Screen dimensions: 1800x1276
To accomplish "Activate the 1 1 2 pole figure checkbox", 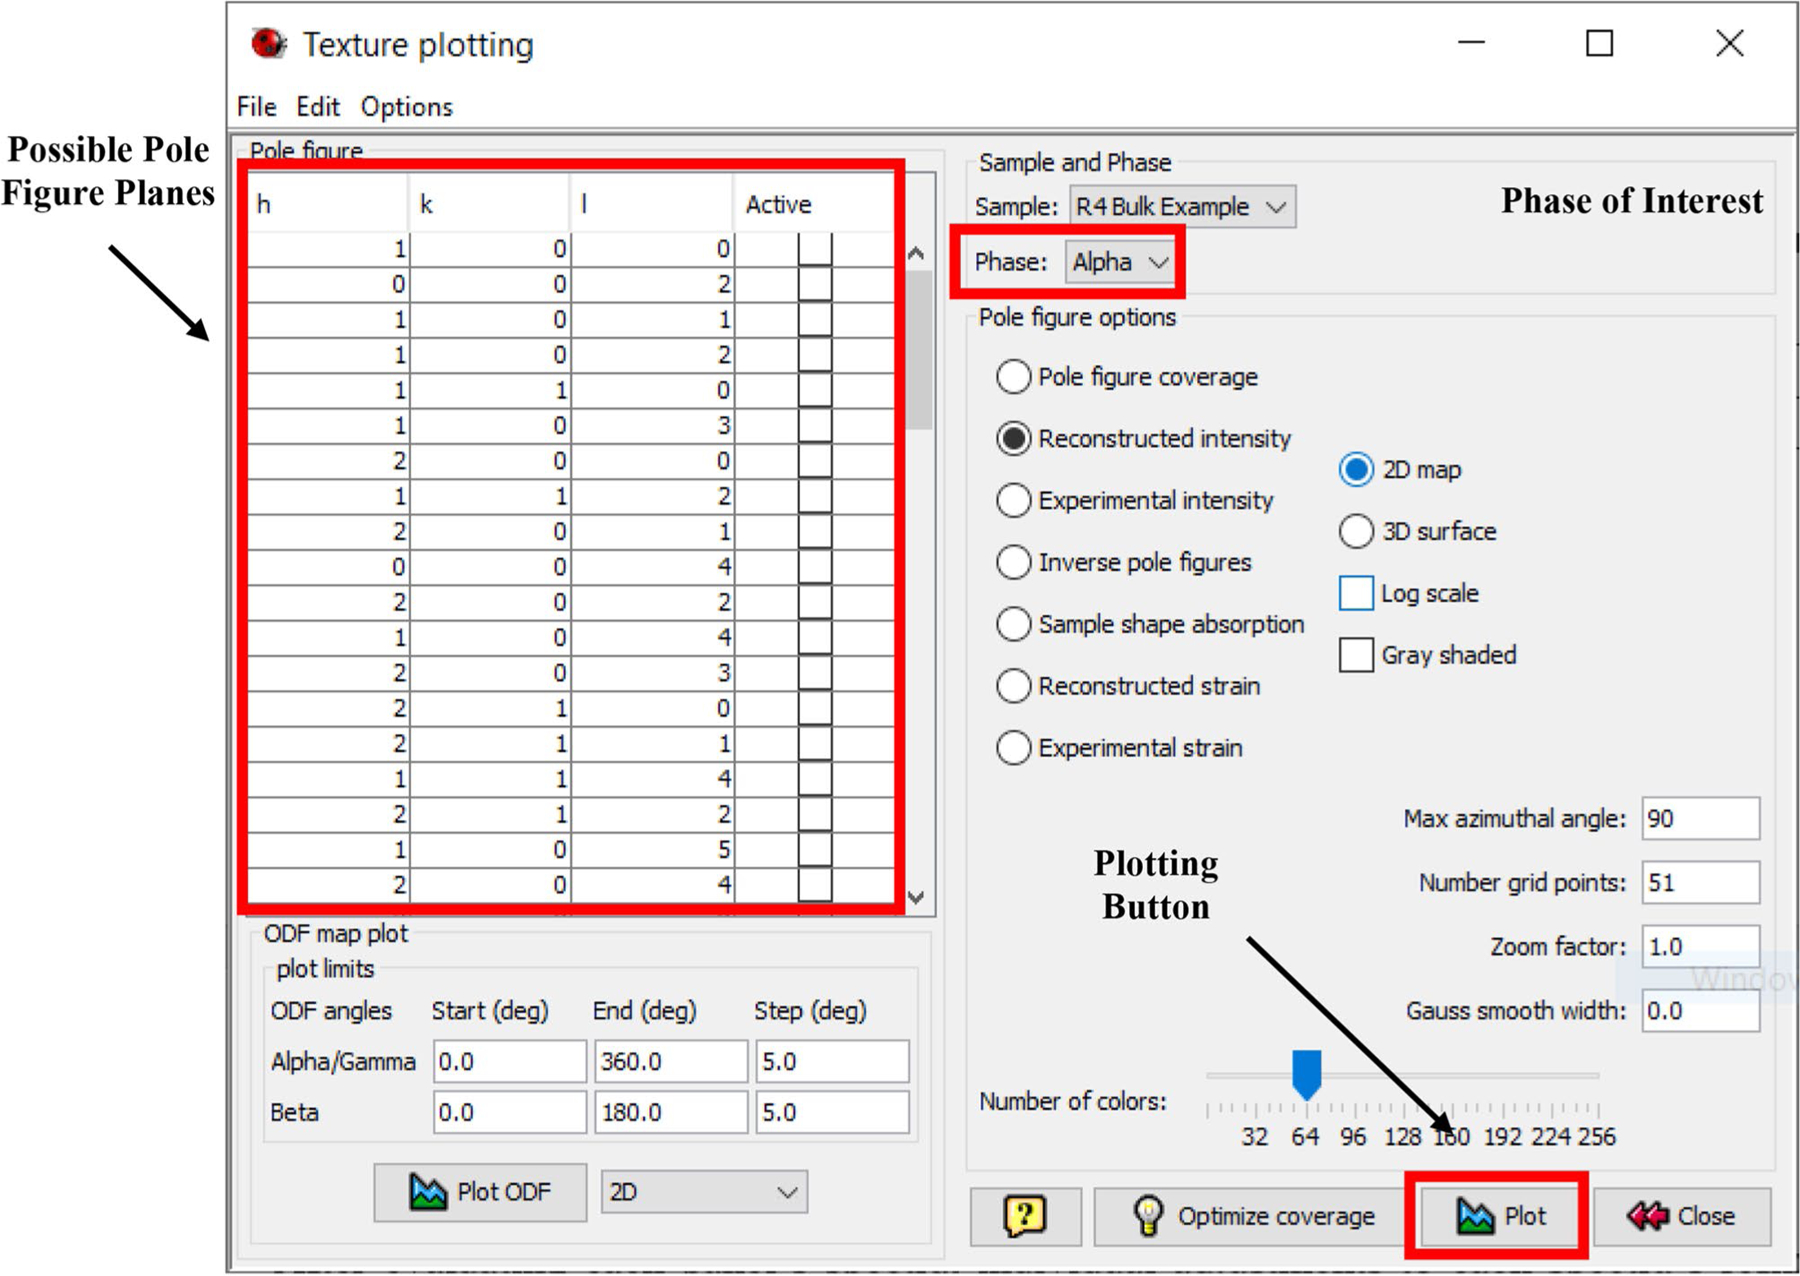I will pos(815,497).
